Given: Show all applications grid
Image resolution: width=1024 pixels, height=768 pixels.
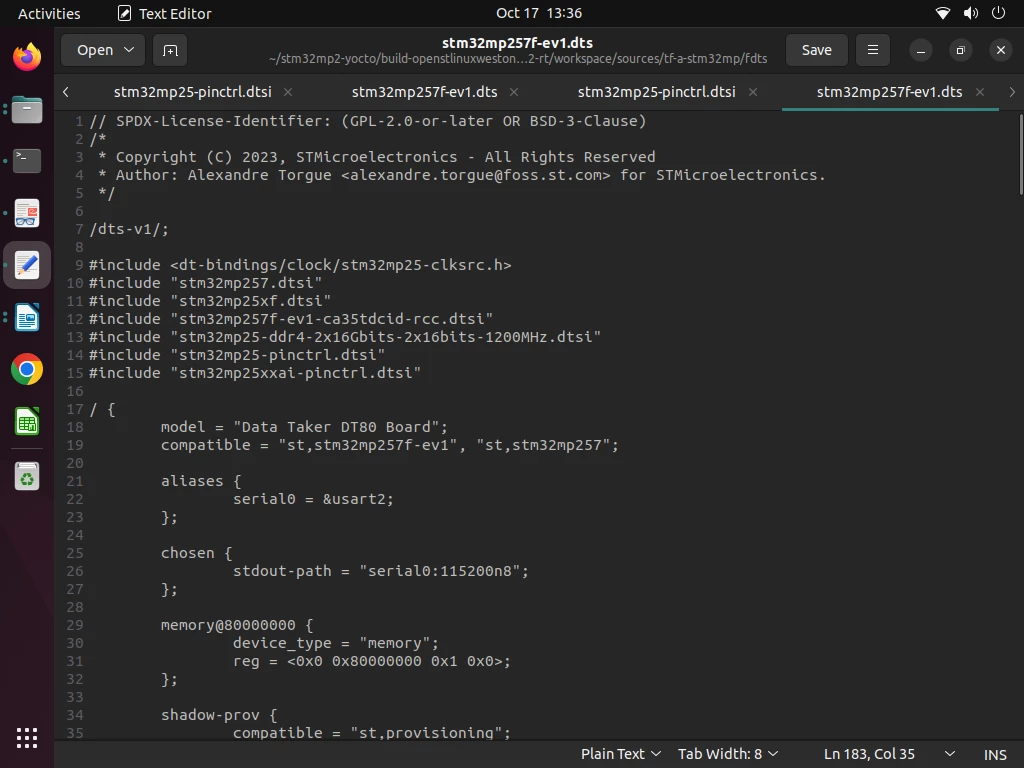Looking at the screenshot, I should pos(27,738).
